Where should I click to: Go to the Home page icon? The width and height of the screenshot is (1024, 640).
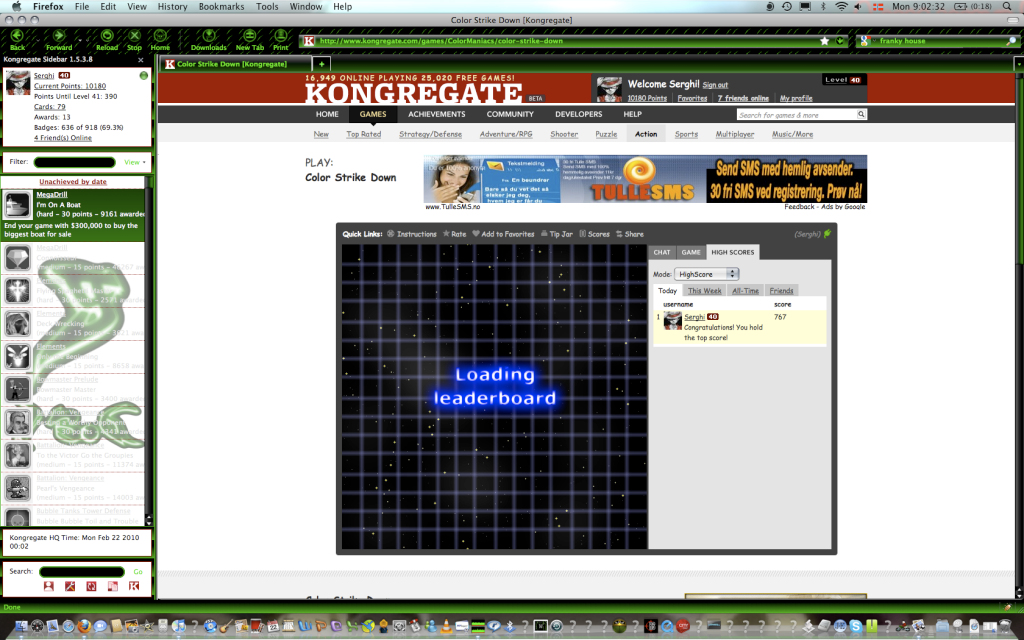coord(160,36)
